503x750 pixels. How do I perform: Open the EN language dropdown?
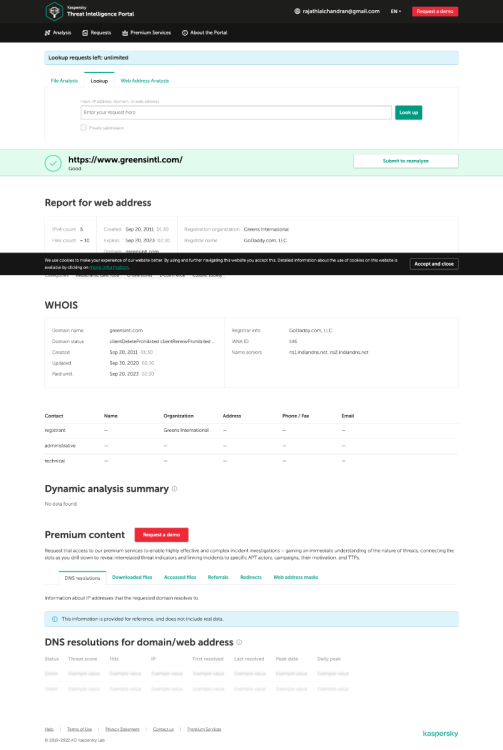(x=395, y=11)
